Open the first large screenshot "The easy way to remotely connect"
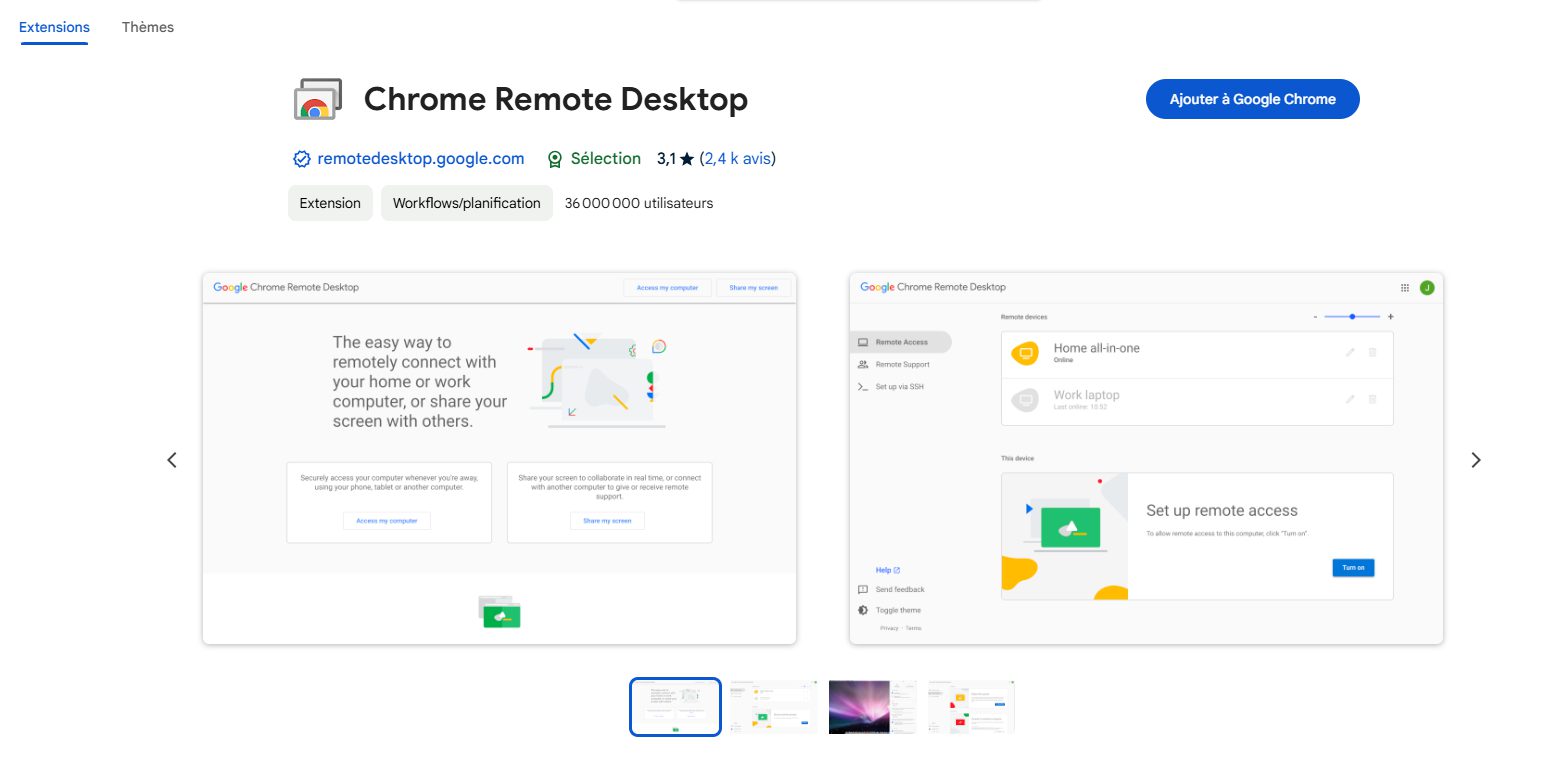The image size is (1564, 784). [x=499, y=458]
